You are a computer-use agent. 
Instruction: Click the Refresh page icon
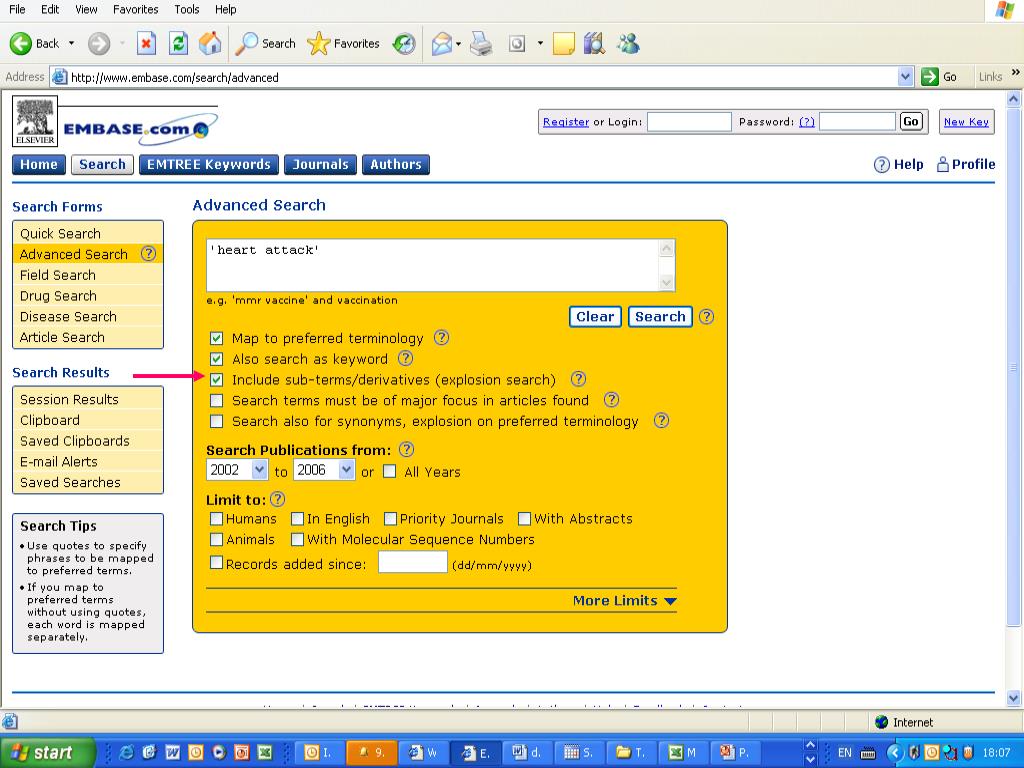click(178, 44)
